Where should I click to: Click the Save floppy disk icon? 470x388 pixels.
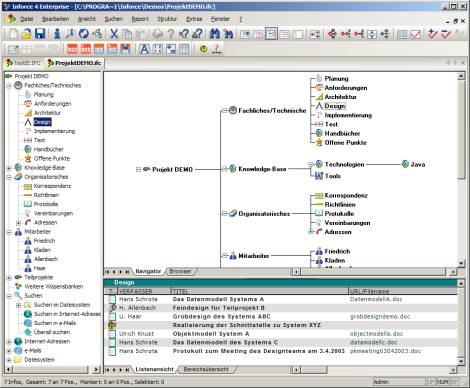tap(40, 34)
